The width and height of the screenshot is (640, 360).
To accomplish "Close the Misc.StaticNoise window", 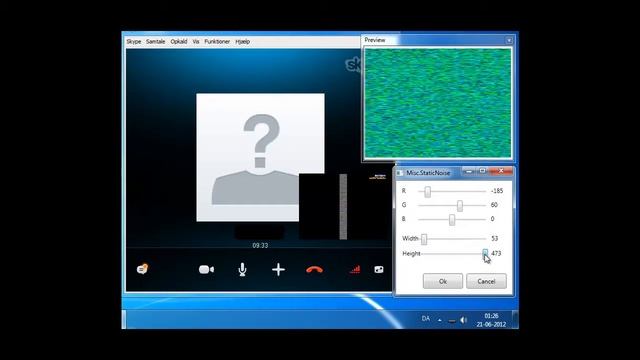I will [x=501, y=171].
